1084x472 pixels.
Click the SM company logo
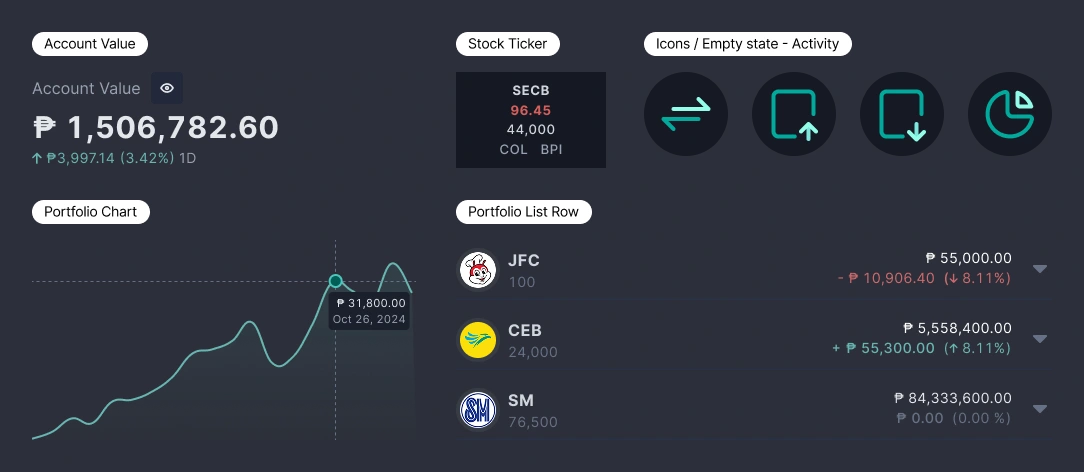(x=477, y=410)
